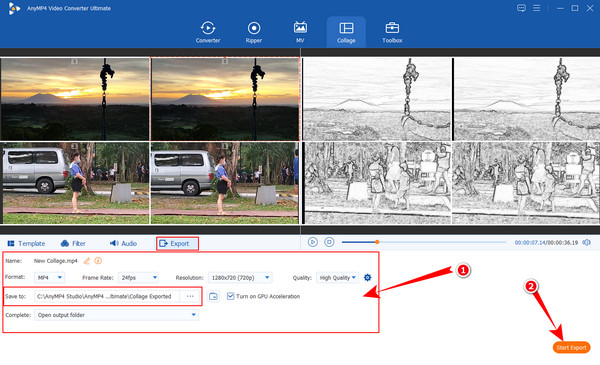Select the bottom-right van collage cell
This screenshot has width=600, height=365.
(x=225, y=183)
